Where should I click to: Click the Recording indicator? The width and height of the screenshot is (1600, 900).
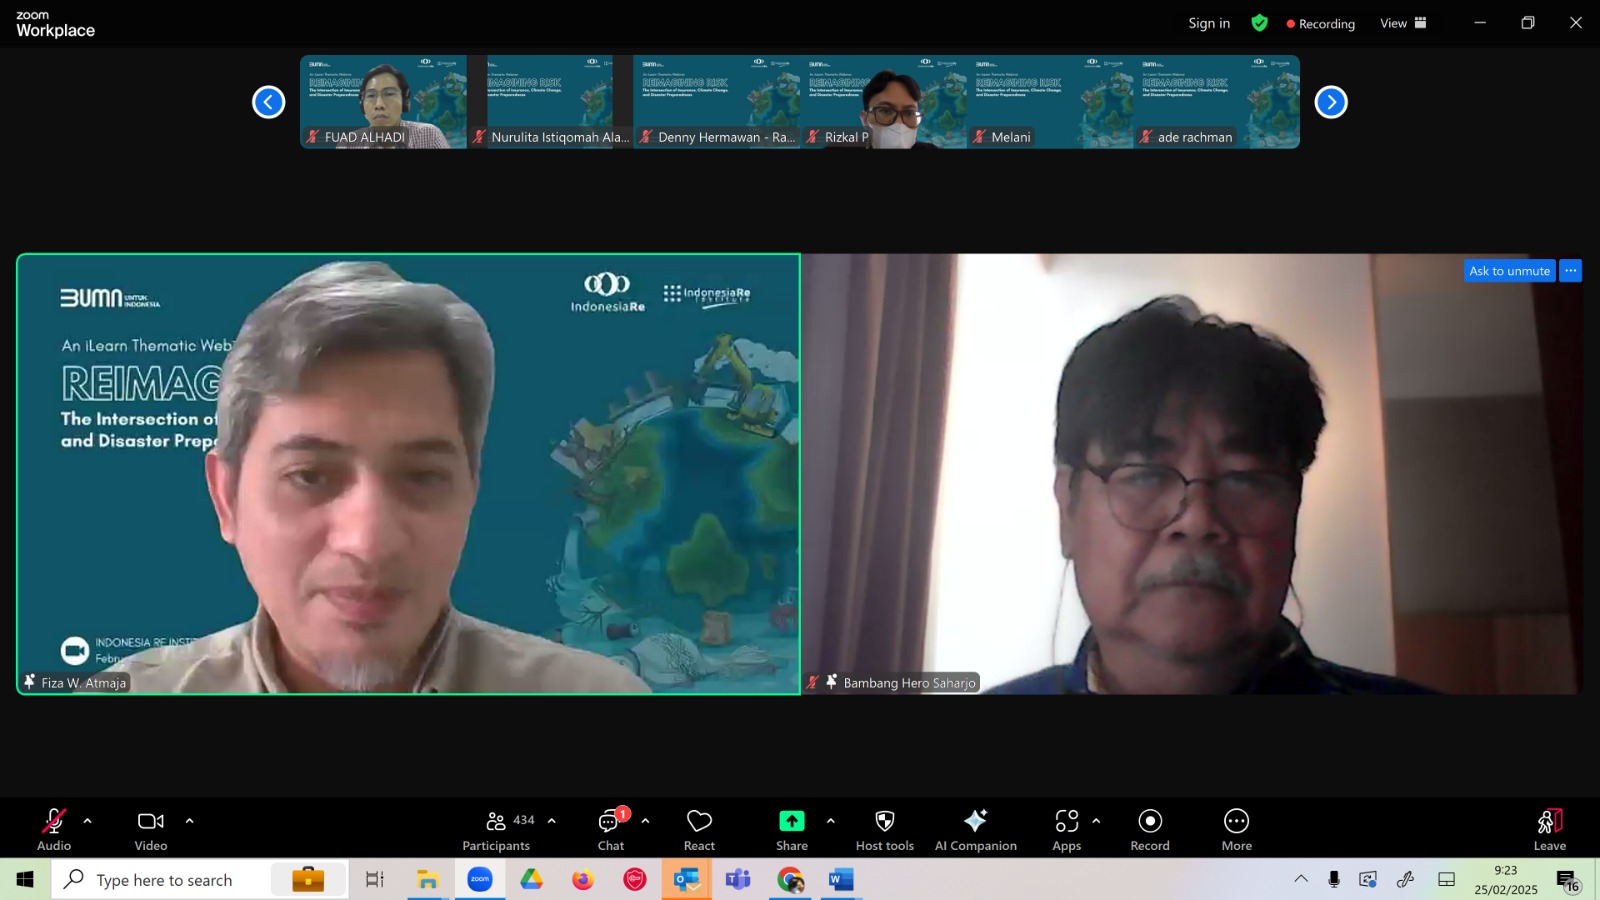tap(1321, 24)
